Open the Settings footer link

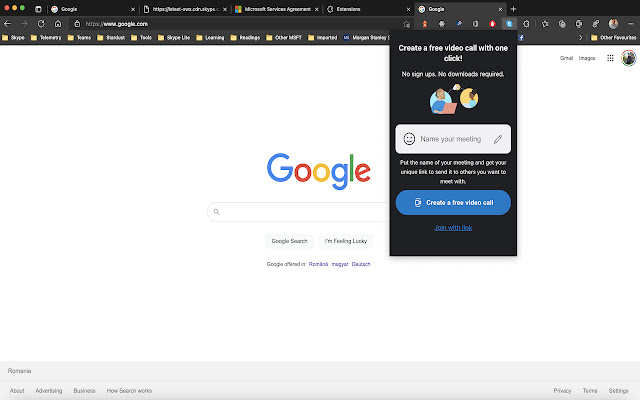(x=618, y=391)
